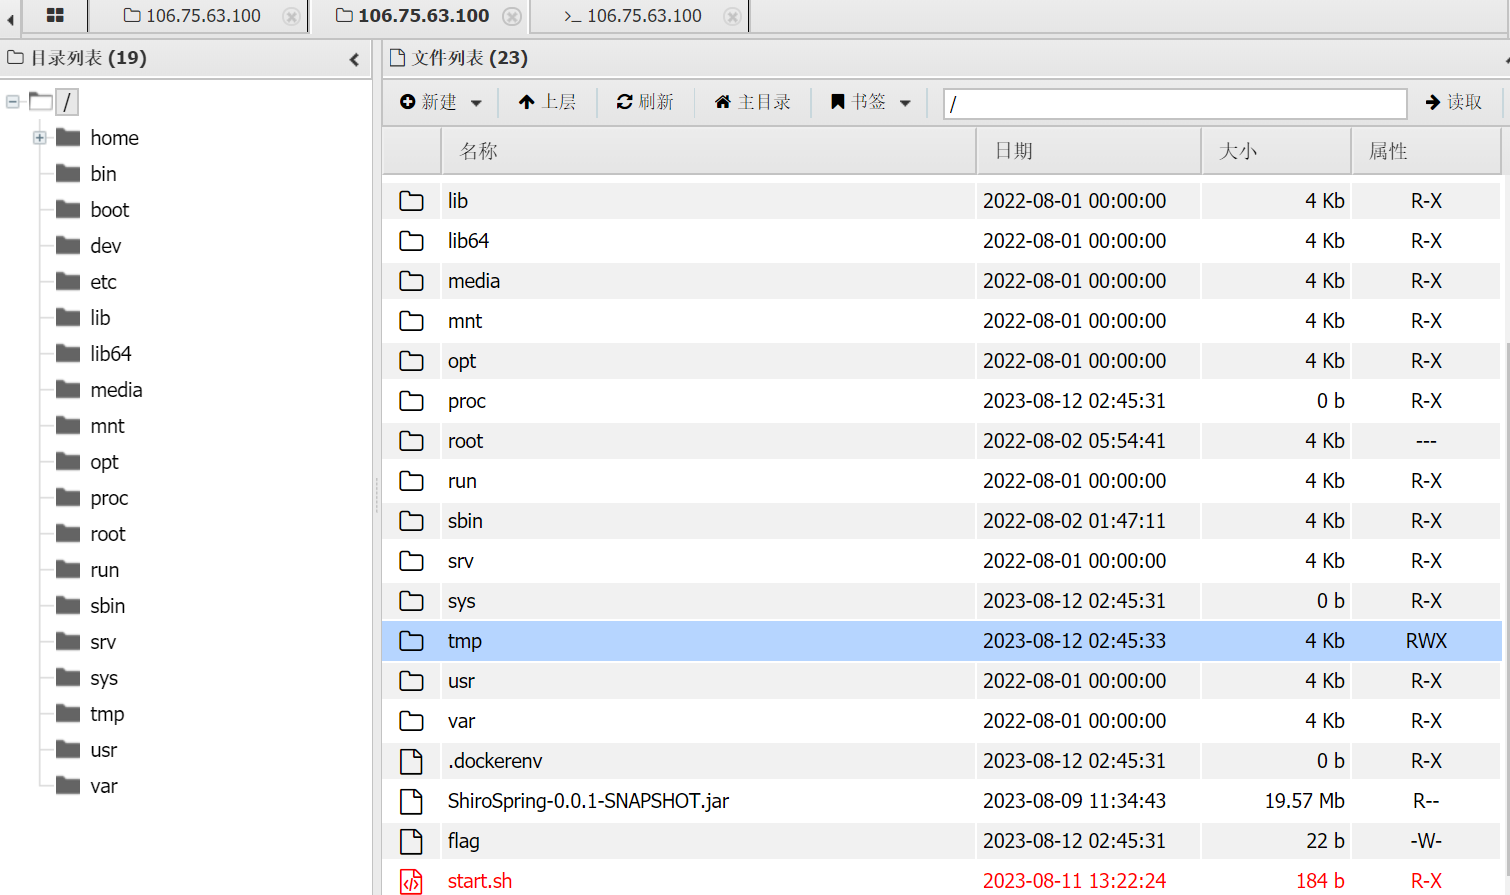Sort by the 日期 column header
Image resolution: width=1510 pixels, height=895 pixels.
coord(1088,151)
